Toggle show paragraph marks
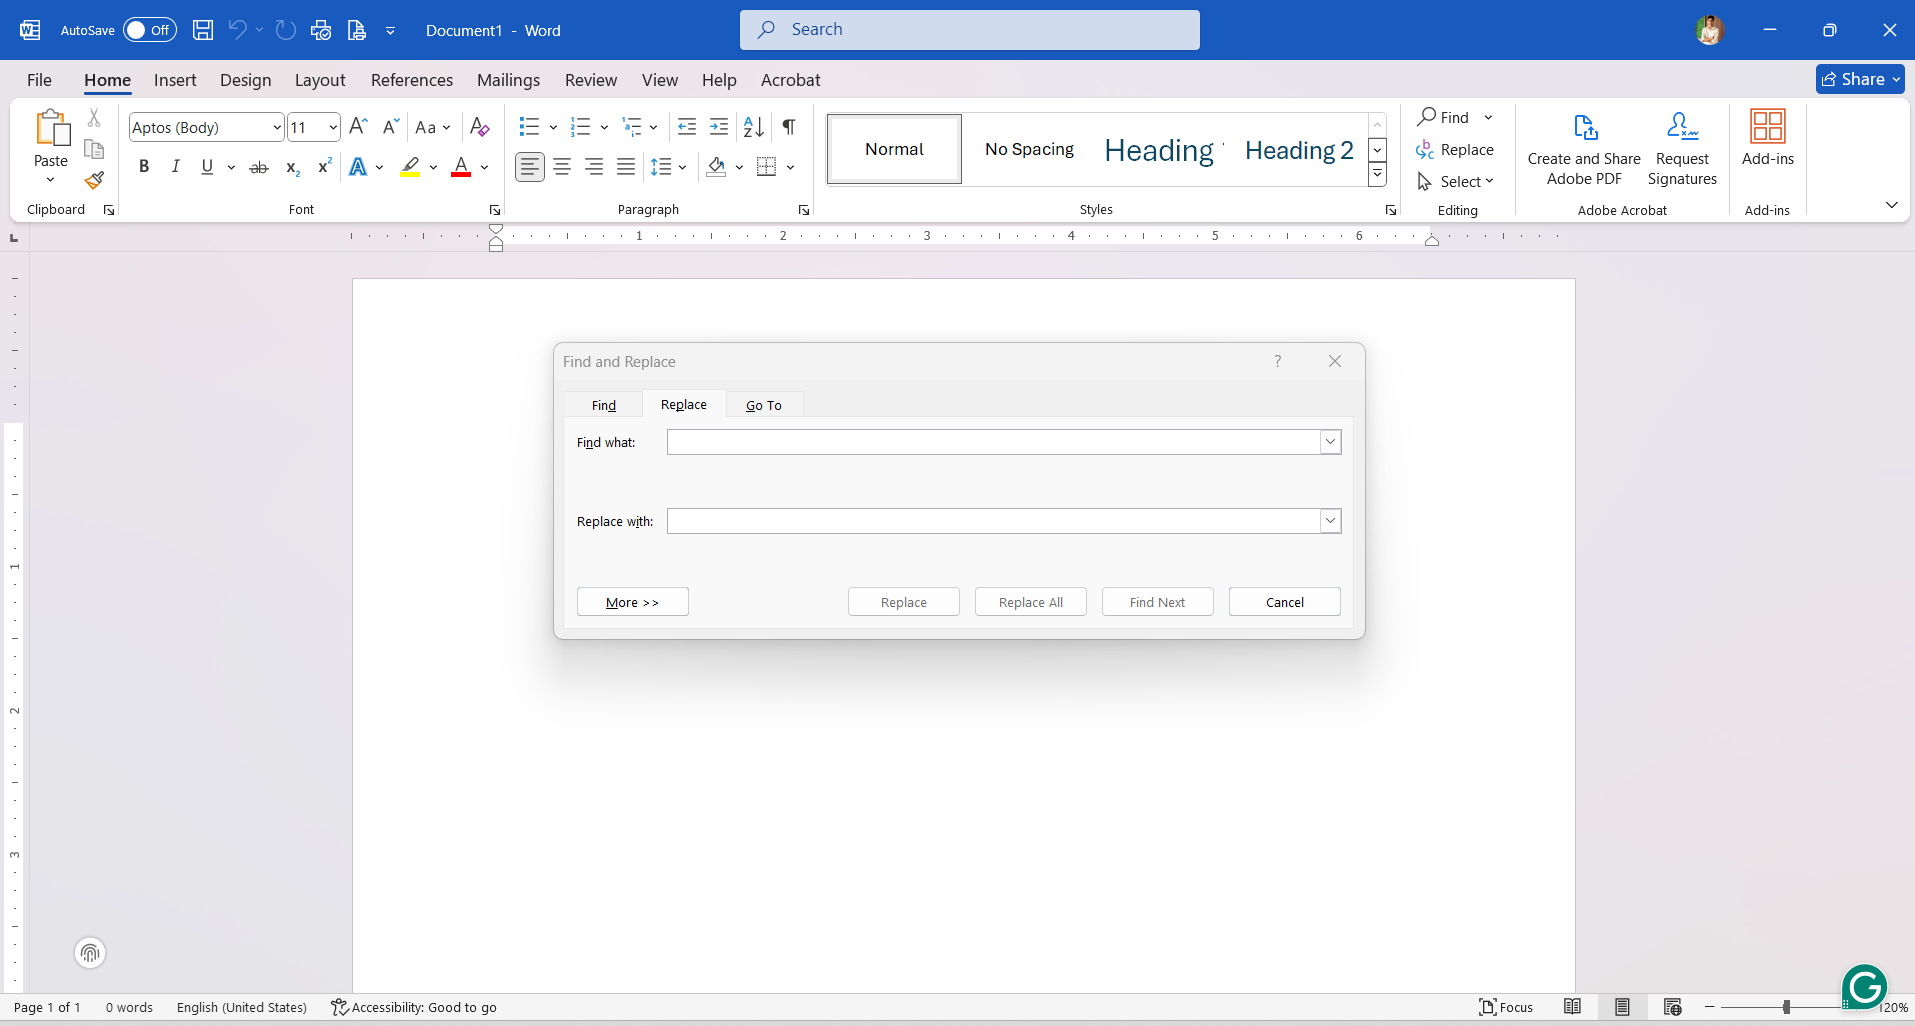Screen dimensions: 1915x1026 788,127
